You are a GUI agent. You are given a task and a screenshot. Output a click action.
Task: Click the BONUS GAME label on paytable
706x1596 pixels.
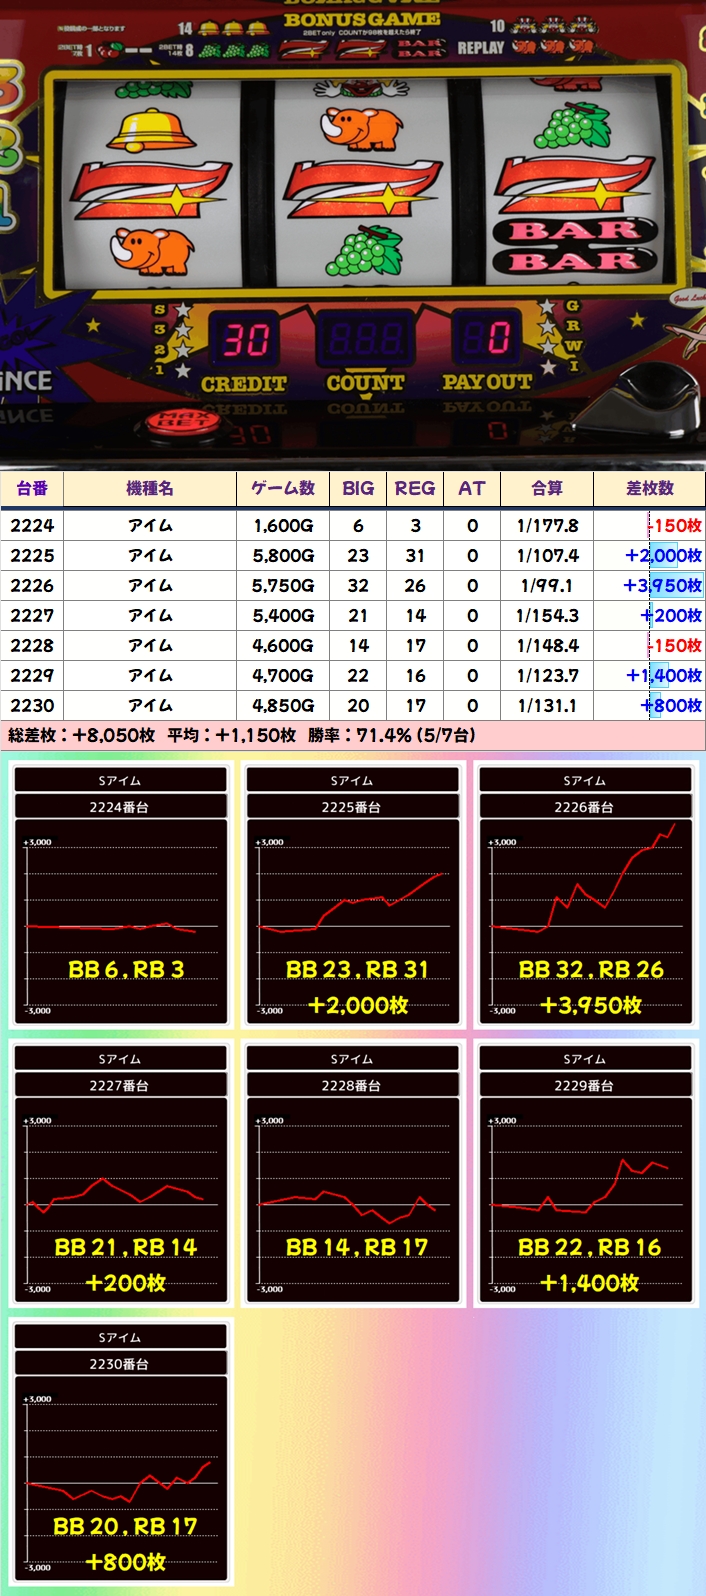(362, 19)
